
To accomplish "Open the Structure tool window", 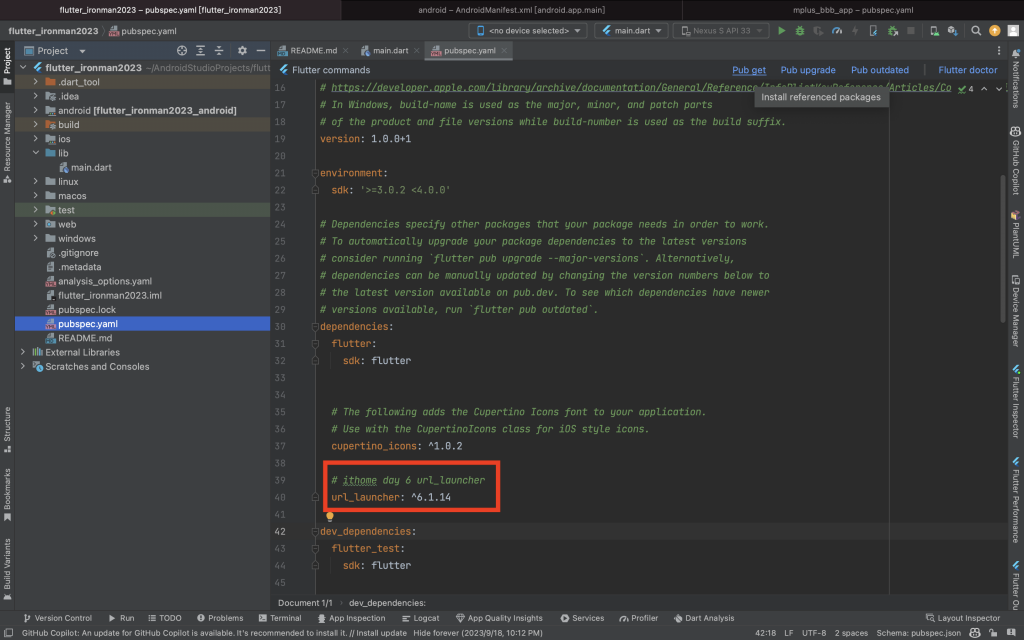I will 7,429.
